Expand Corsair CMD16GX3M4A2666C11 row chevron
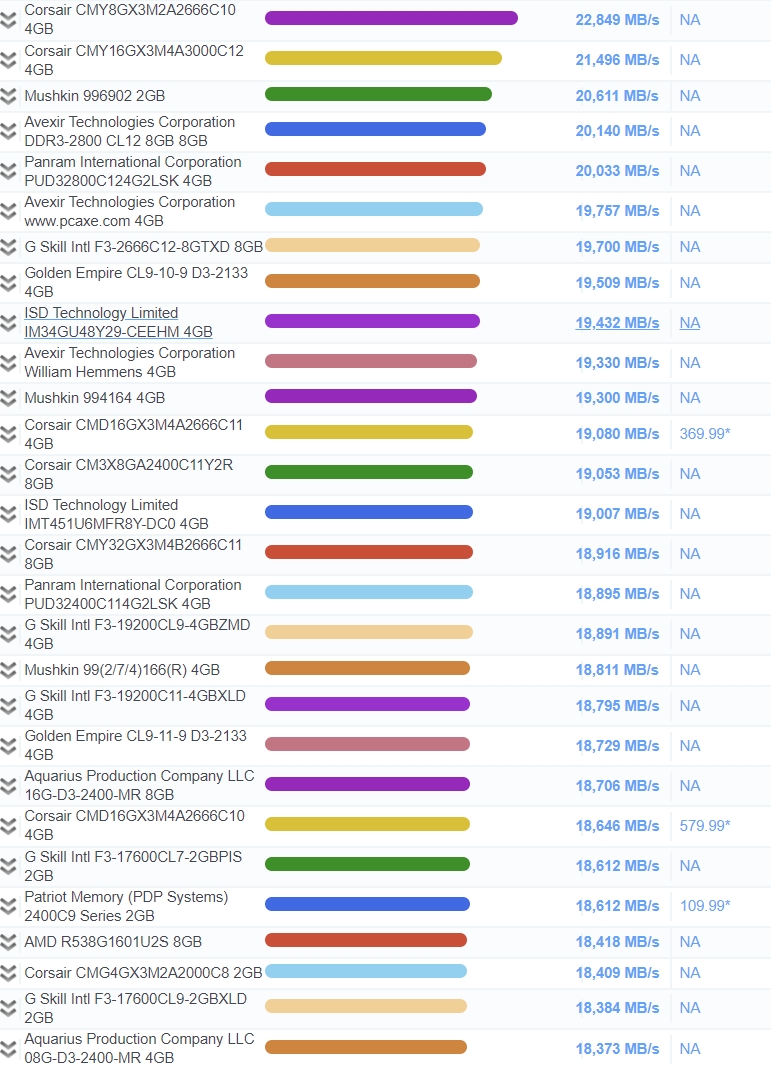This screenshot has width=771, height=1067. tap(8, 433)
